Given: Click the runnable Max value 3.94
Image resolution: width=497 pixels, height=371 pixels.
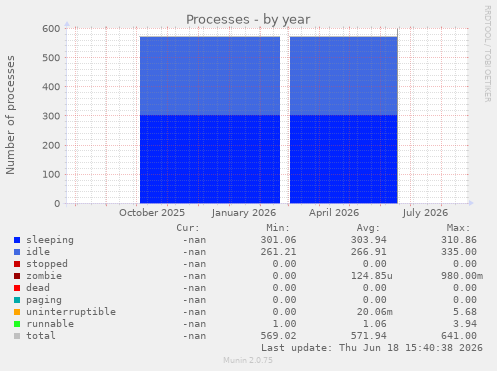Looking at the screenshot, I should coord(465,324).
